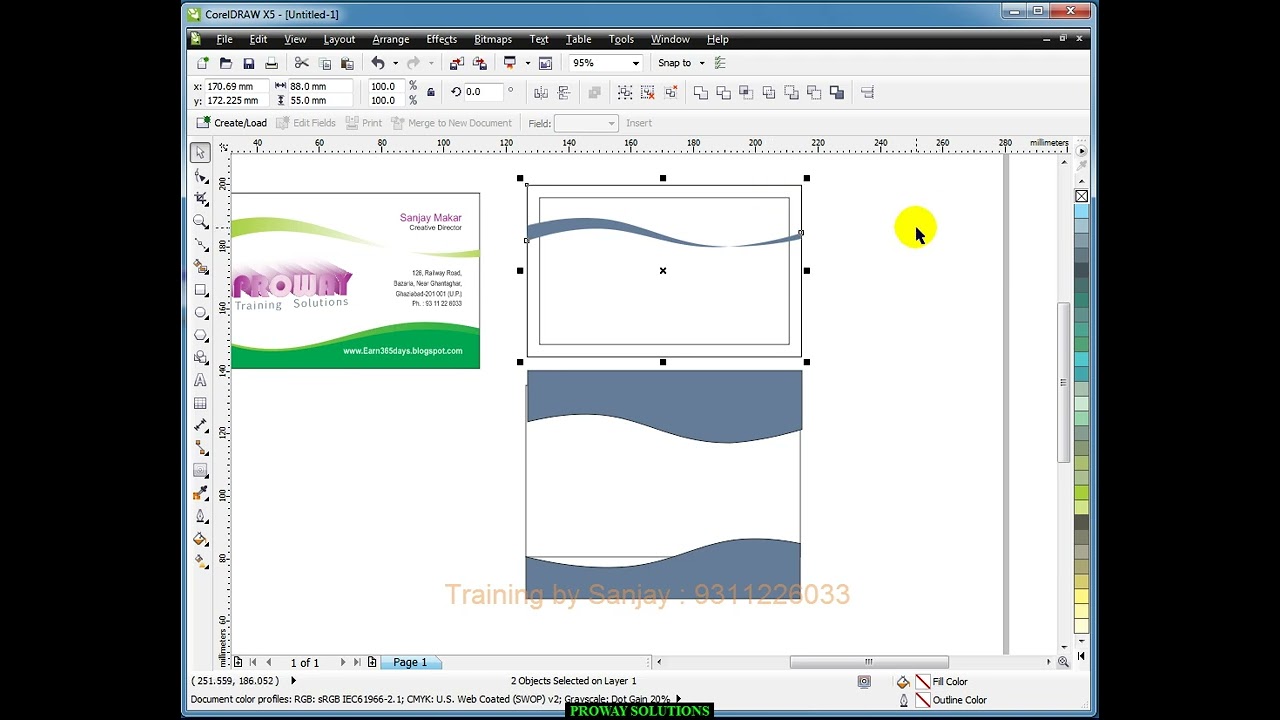This screenshot has height=720, width=1280.
Task: Open the Arrange menu
Action: click(390, 39)
